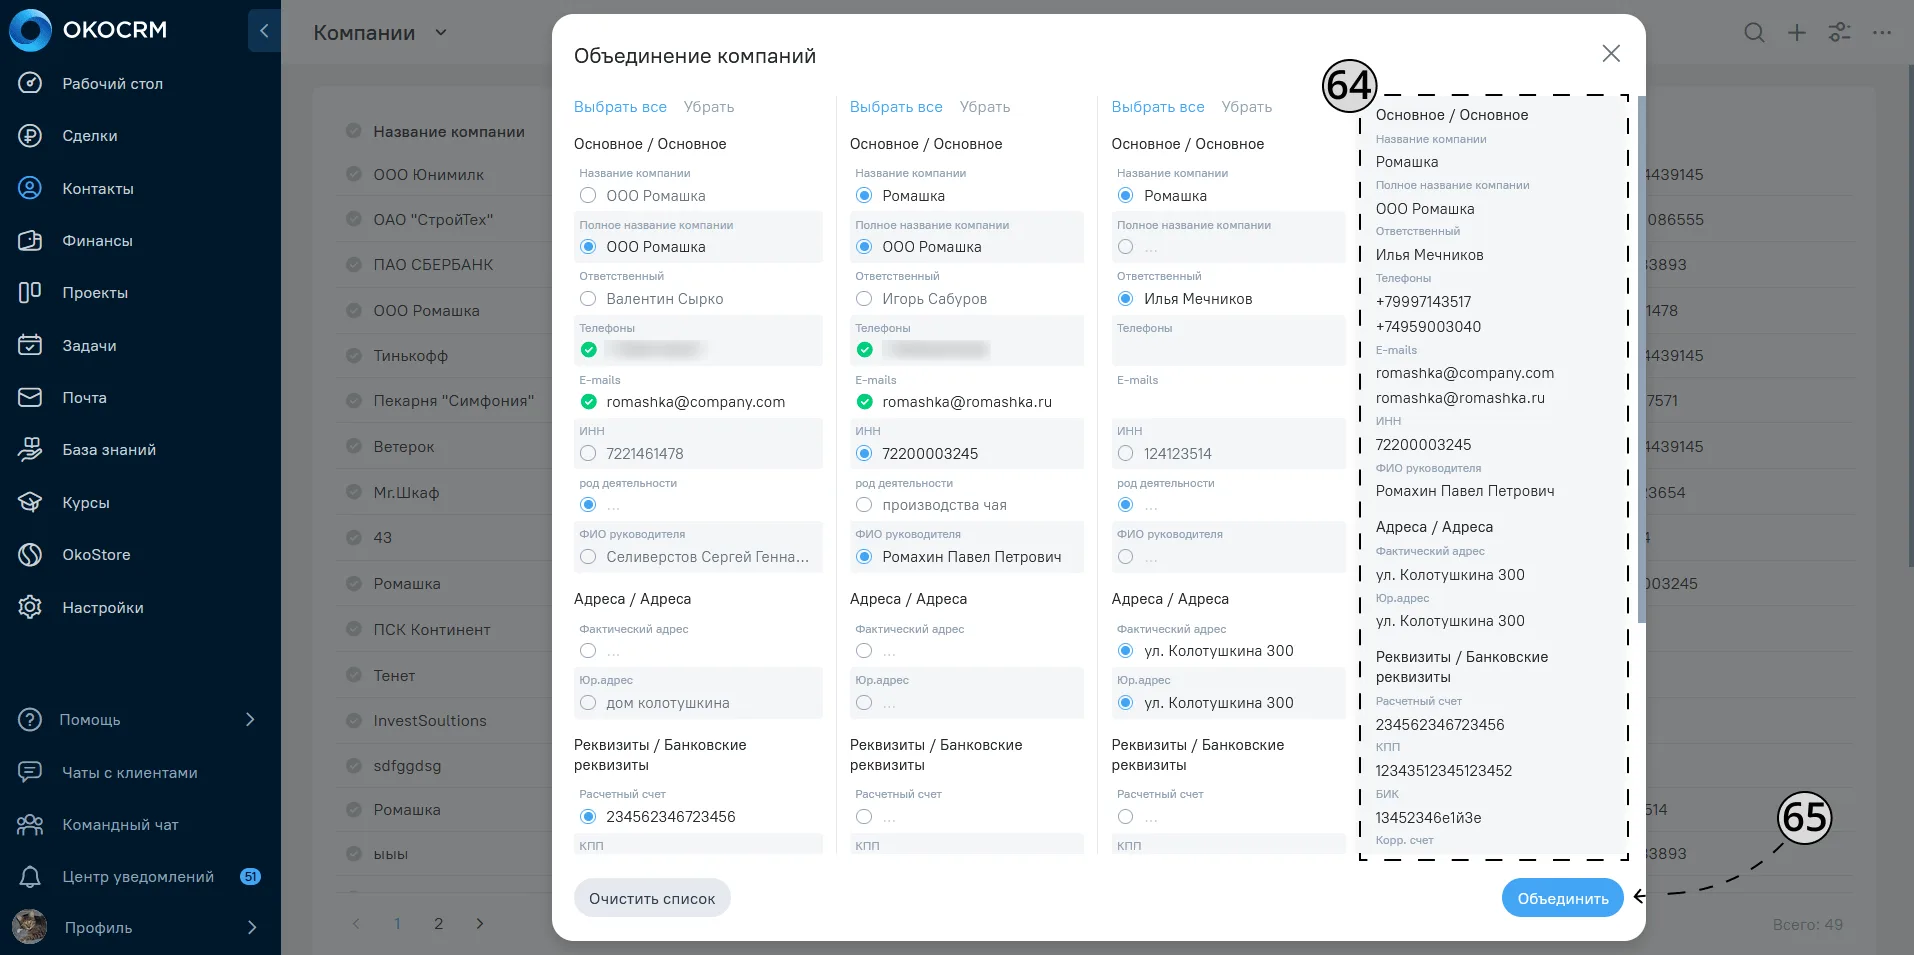1914x955 pixels.
Task: Open the OkoStore icon in sidebar
Action: tap(30, 554)
